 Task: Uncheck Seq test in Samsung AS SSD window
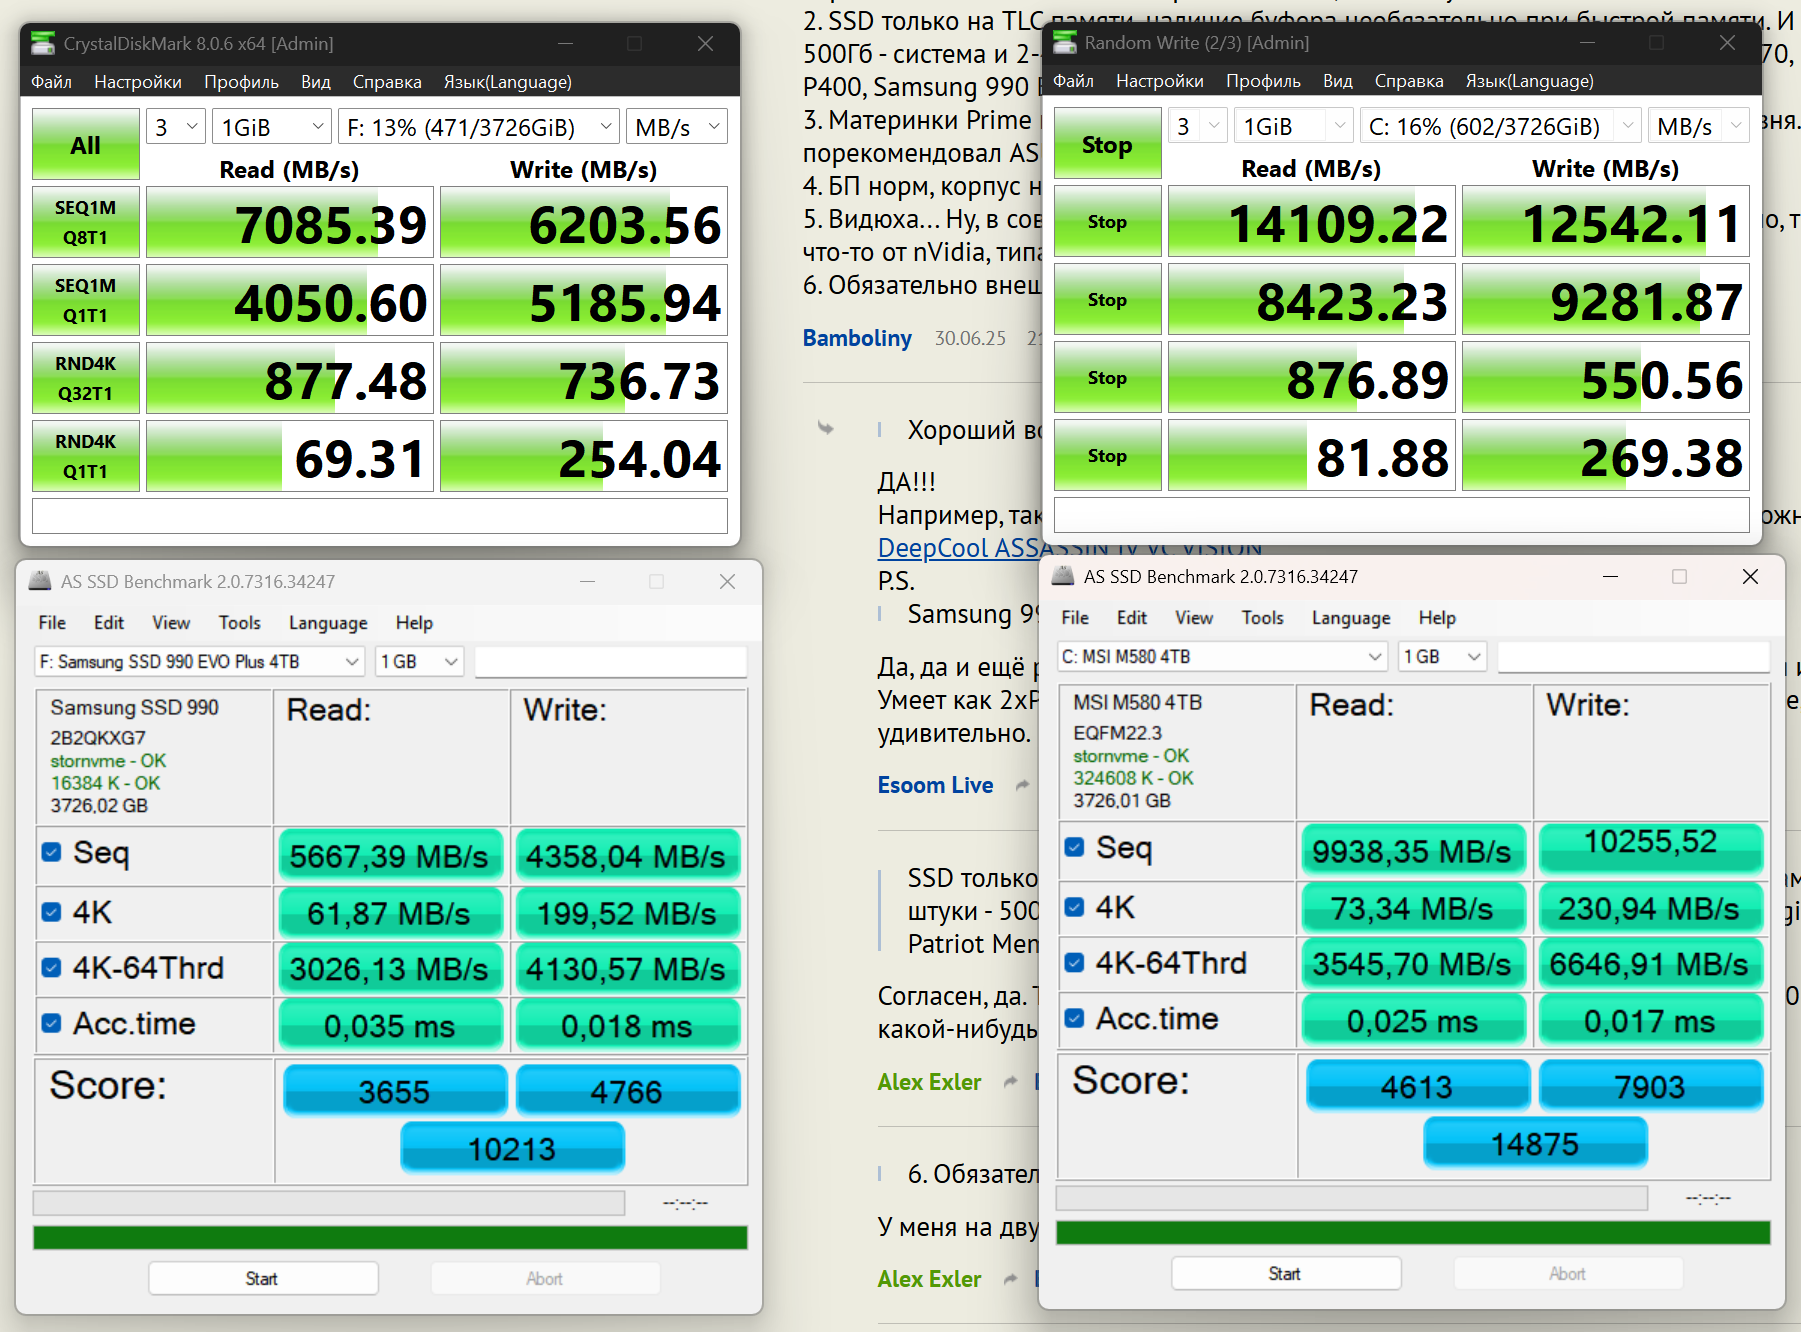[52, 852]
